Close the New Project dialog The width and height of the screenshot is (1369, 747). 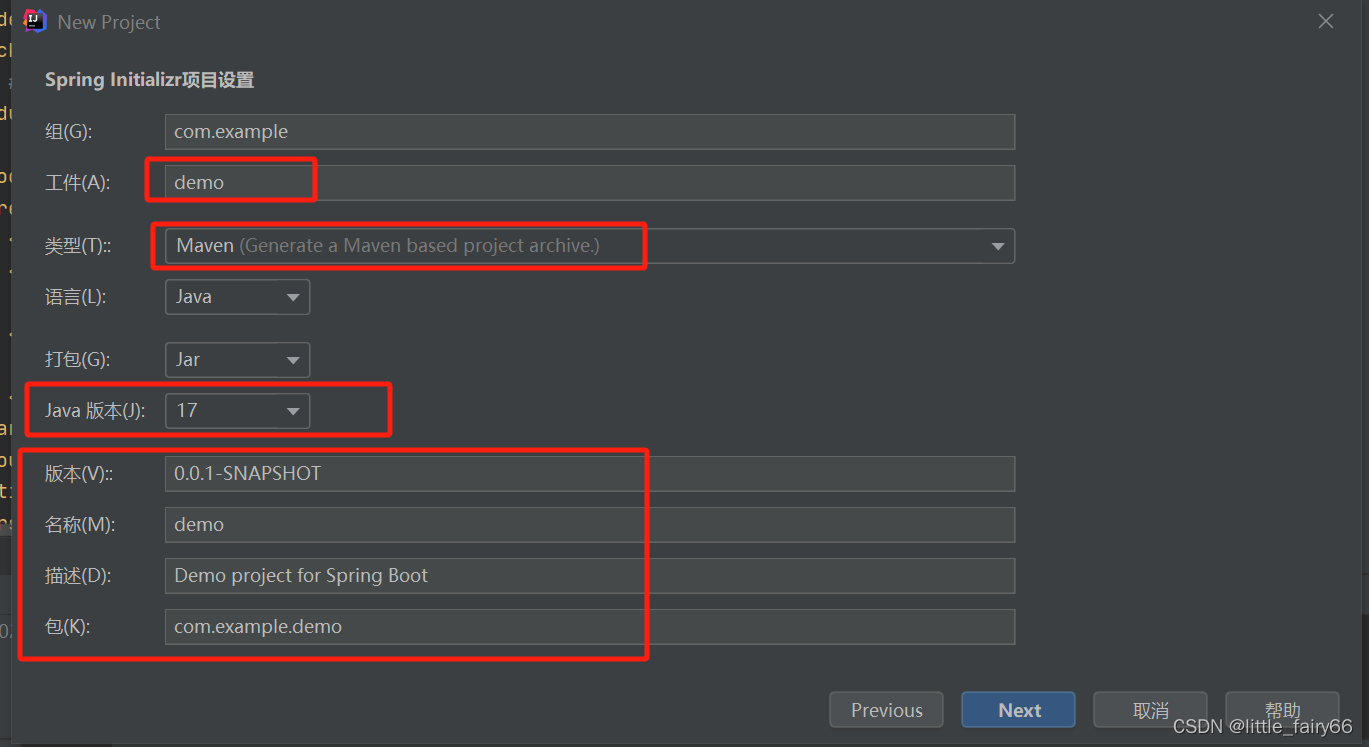tap(1326, 21)
